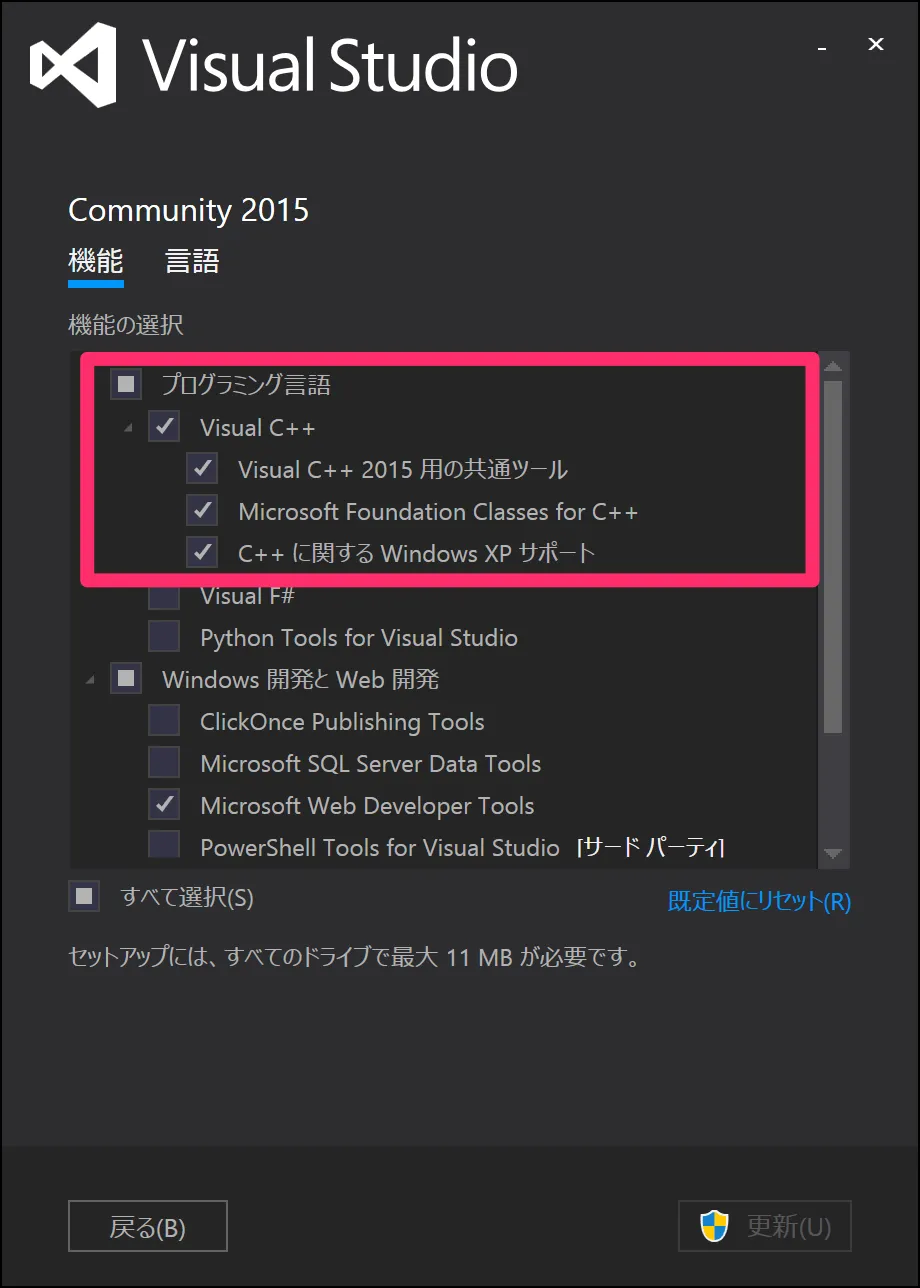Click the UAC shield icon on the Update button
Viewport: 920px width, 1288px height.
click(x=714, y=1225)
